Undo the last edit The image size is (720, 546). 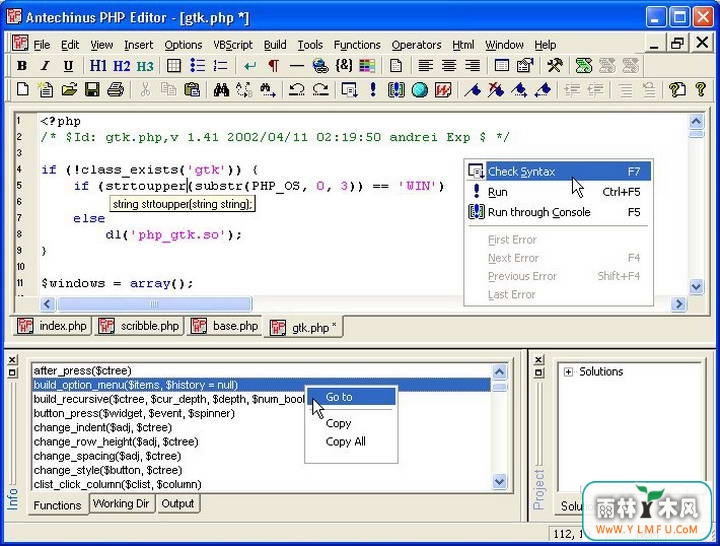297,89
